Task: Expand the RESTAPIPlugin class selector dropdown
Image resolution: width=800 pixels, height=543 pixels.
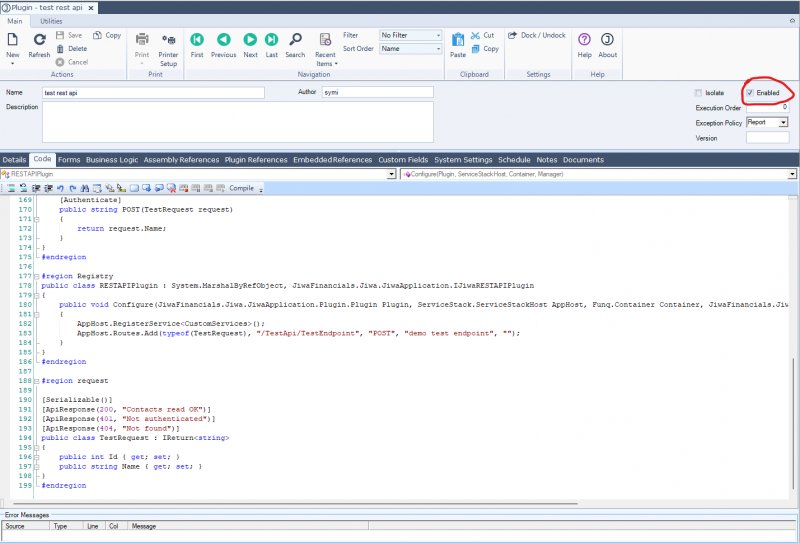Action: click(x=391, y=174)
